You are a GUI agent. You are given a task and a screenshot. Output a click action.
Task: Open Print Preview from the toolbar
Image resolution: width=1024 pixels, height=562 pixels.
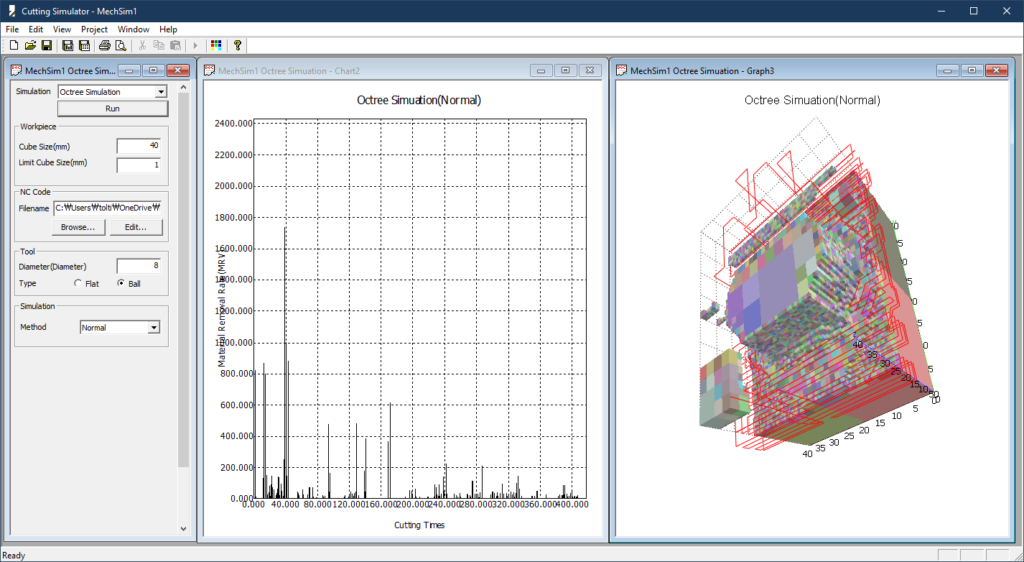pos(120,45)
